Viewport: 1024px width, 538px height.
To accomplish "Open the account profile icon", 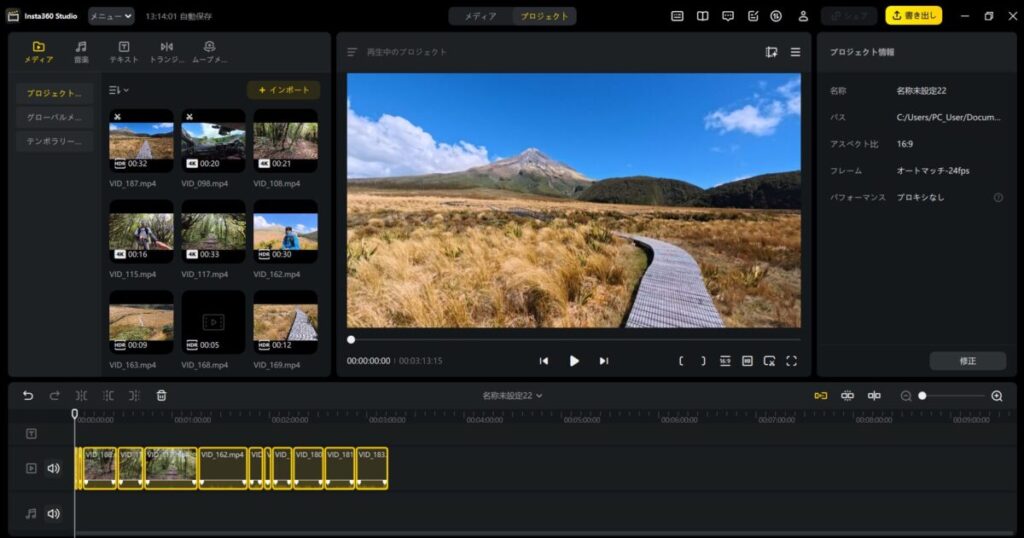I will [x=803, y=16].
